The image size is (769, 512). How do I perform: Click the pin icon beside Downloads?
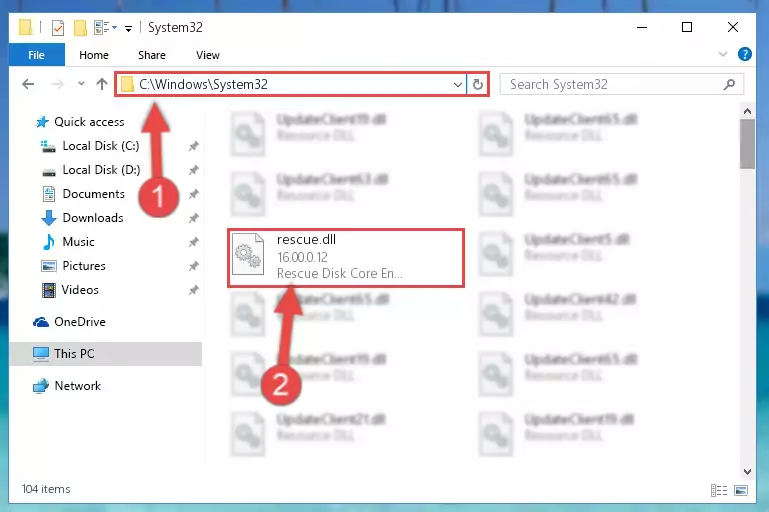pyautogui.click(x=194, y=218)
